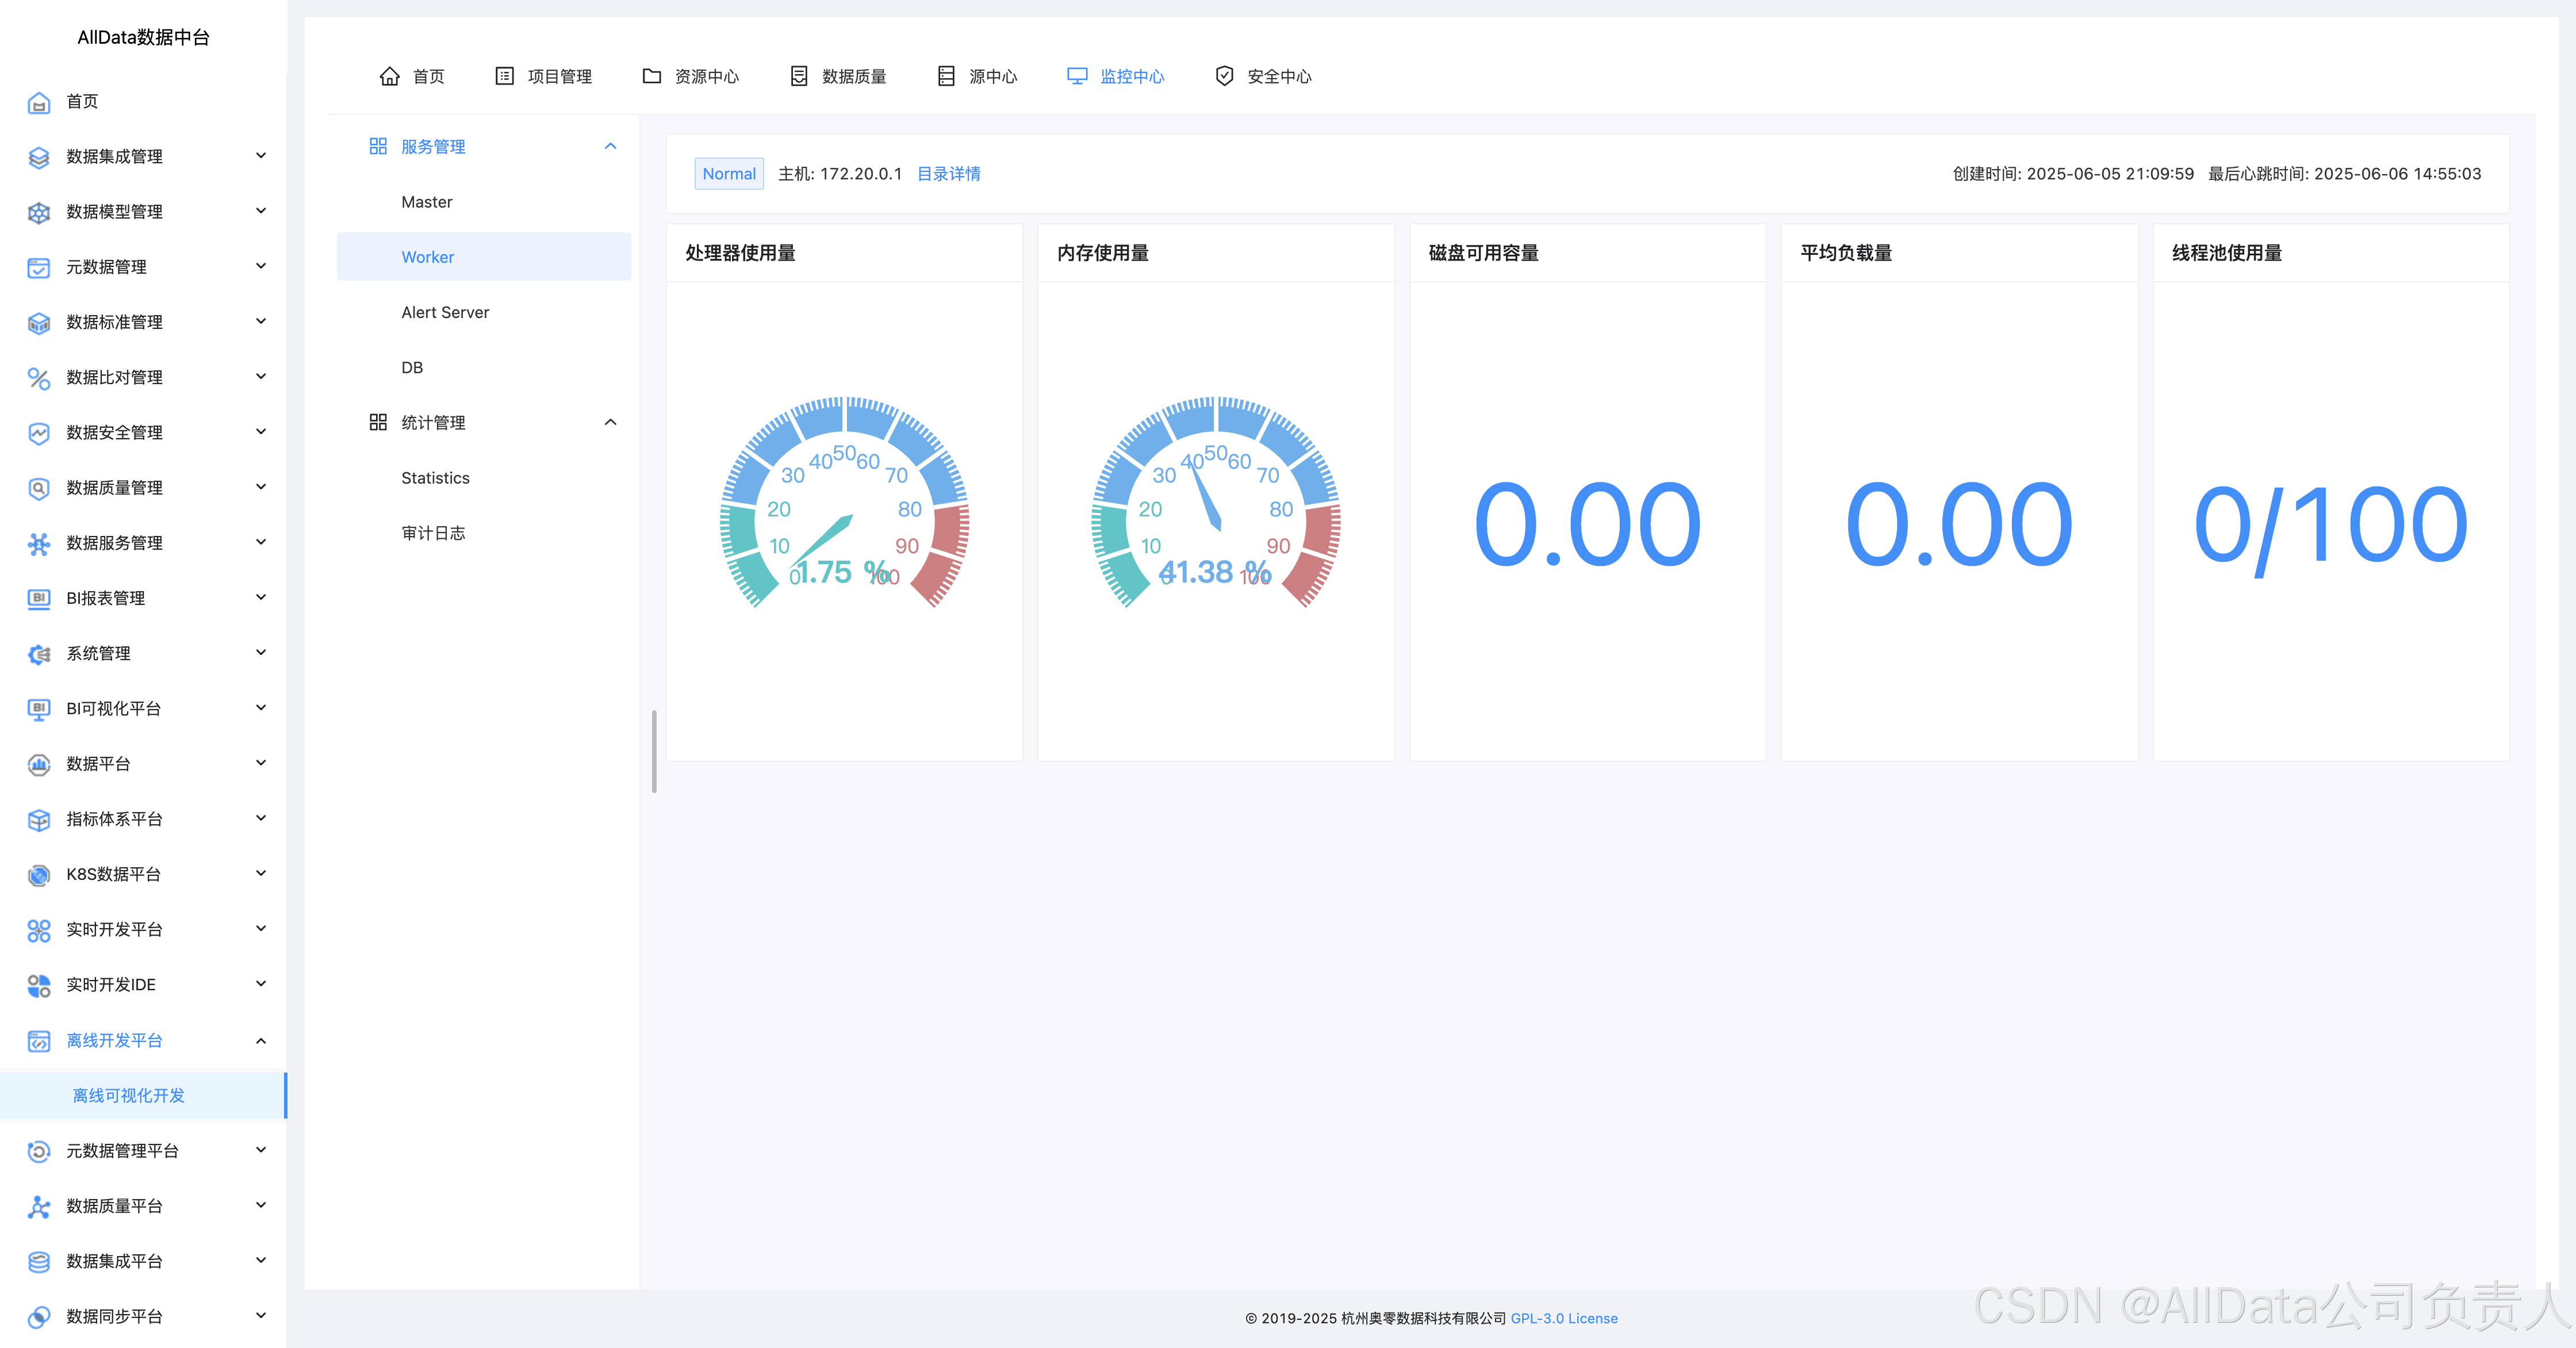Click the 数据标准管理 sidebar icon
The height and width of the screenshot is (1348, 2576).
tap(38, 323)
